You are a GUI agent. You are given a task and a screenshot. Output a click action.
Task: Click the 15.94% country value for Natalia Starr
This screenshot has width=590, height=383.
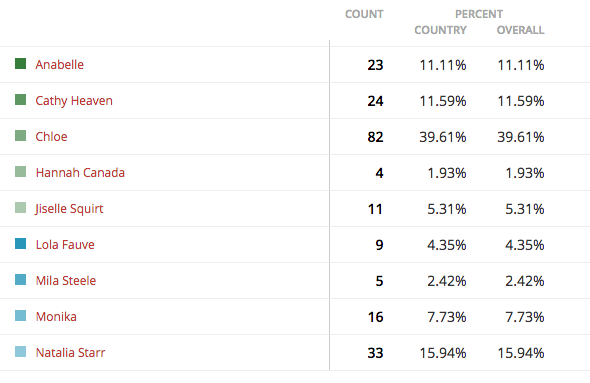443,353
